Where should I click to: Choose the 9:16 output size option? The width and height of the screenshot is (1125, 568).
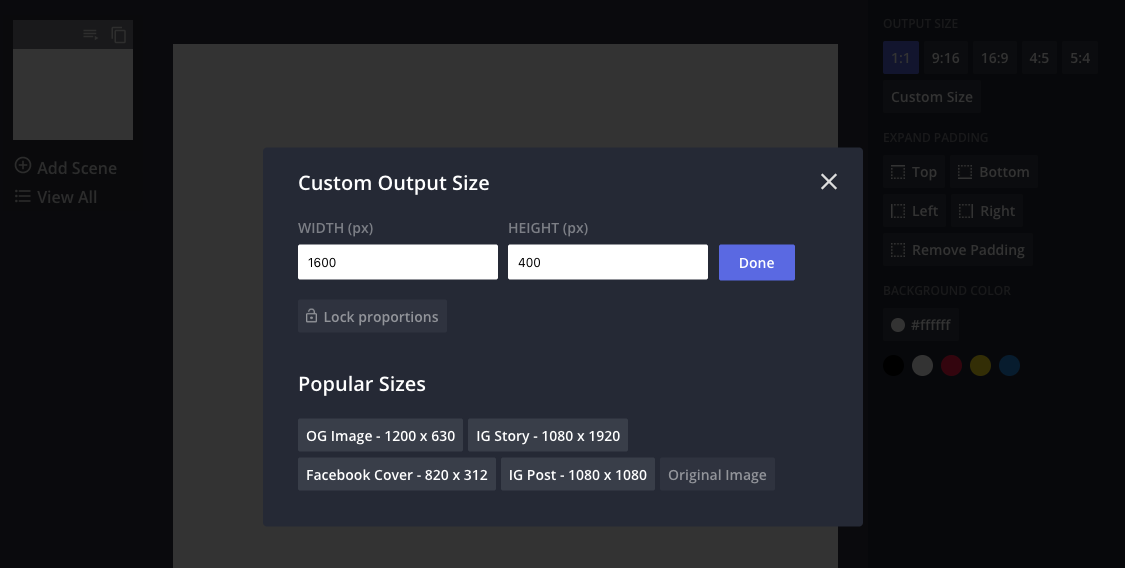click(945, 58)
